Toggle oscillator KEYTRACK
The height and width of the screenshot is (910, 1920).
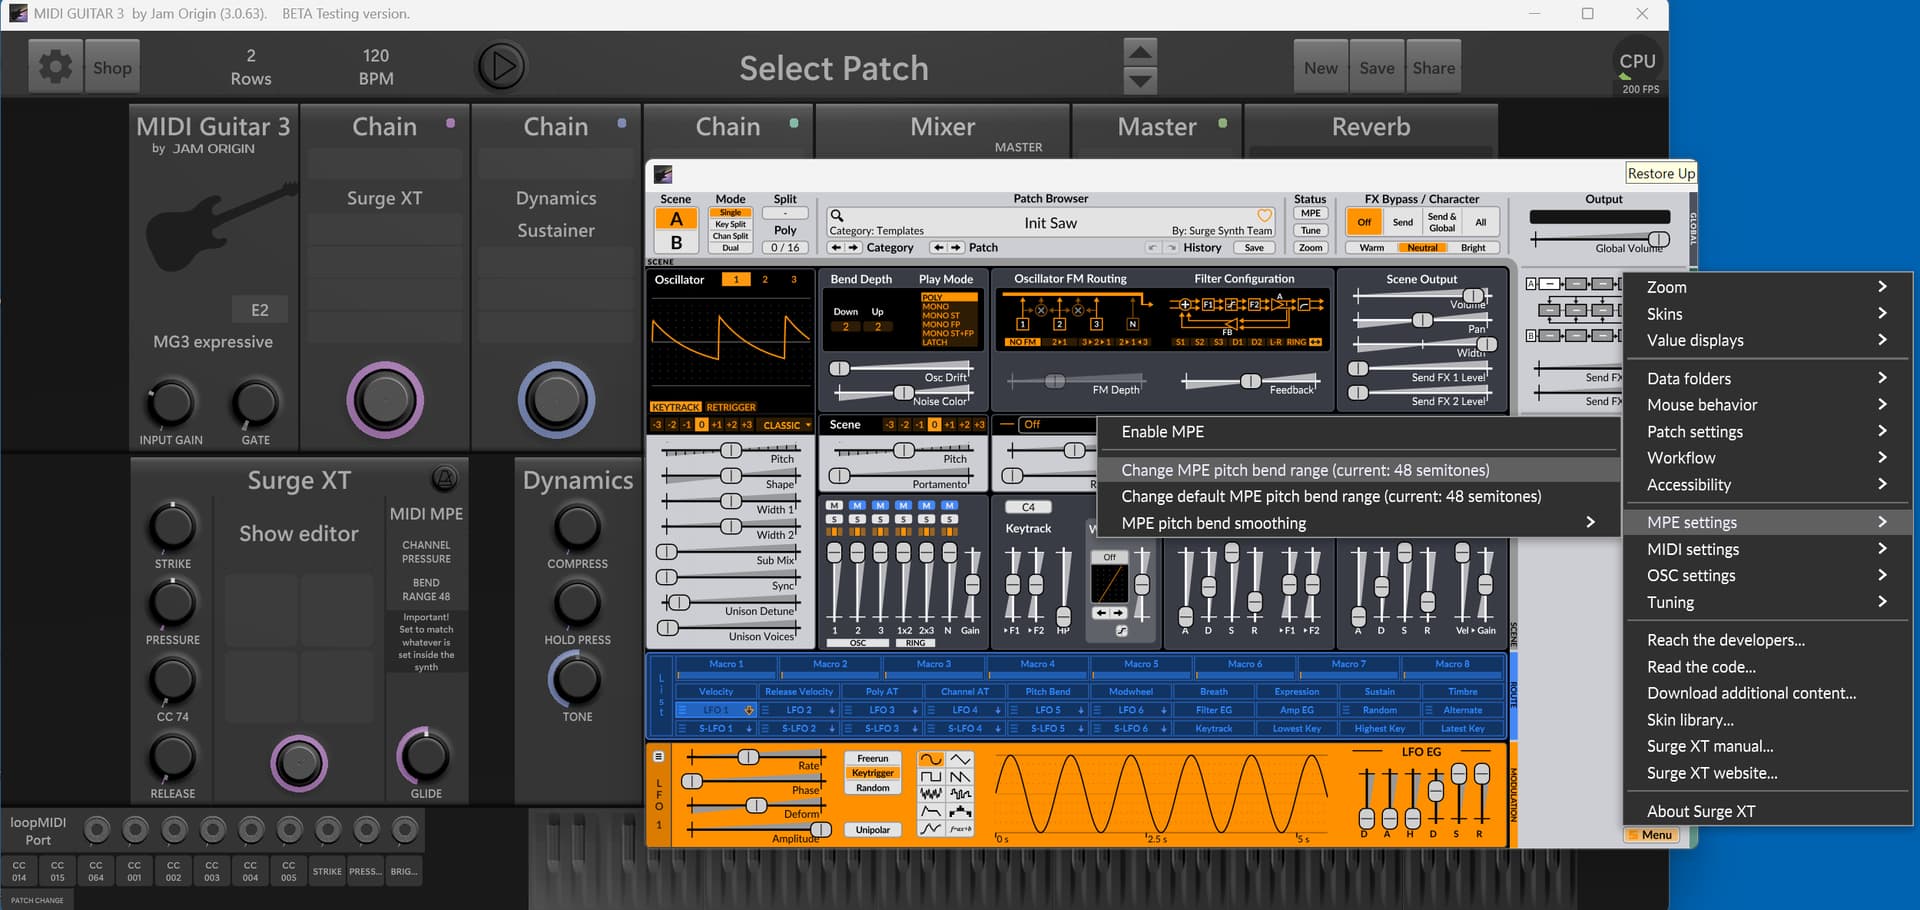click(x=676, y=407)
